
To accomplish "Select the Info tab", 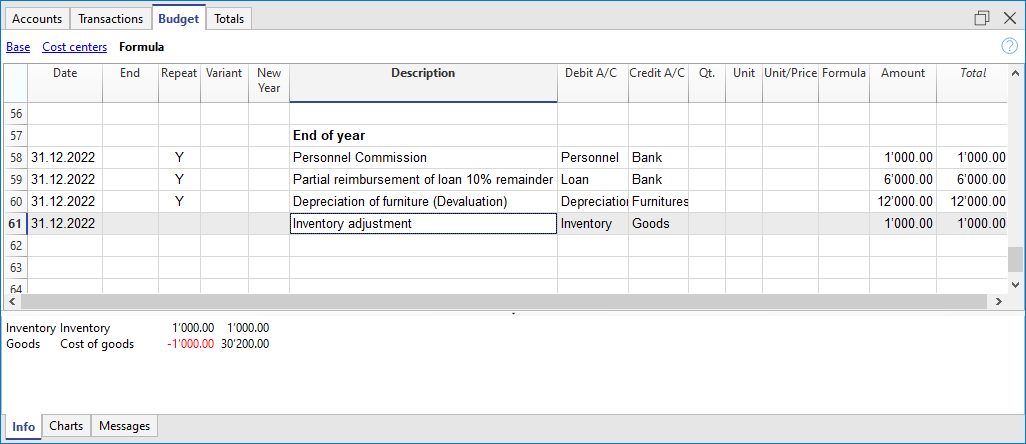I will tap(23, 427).
